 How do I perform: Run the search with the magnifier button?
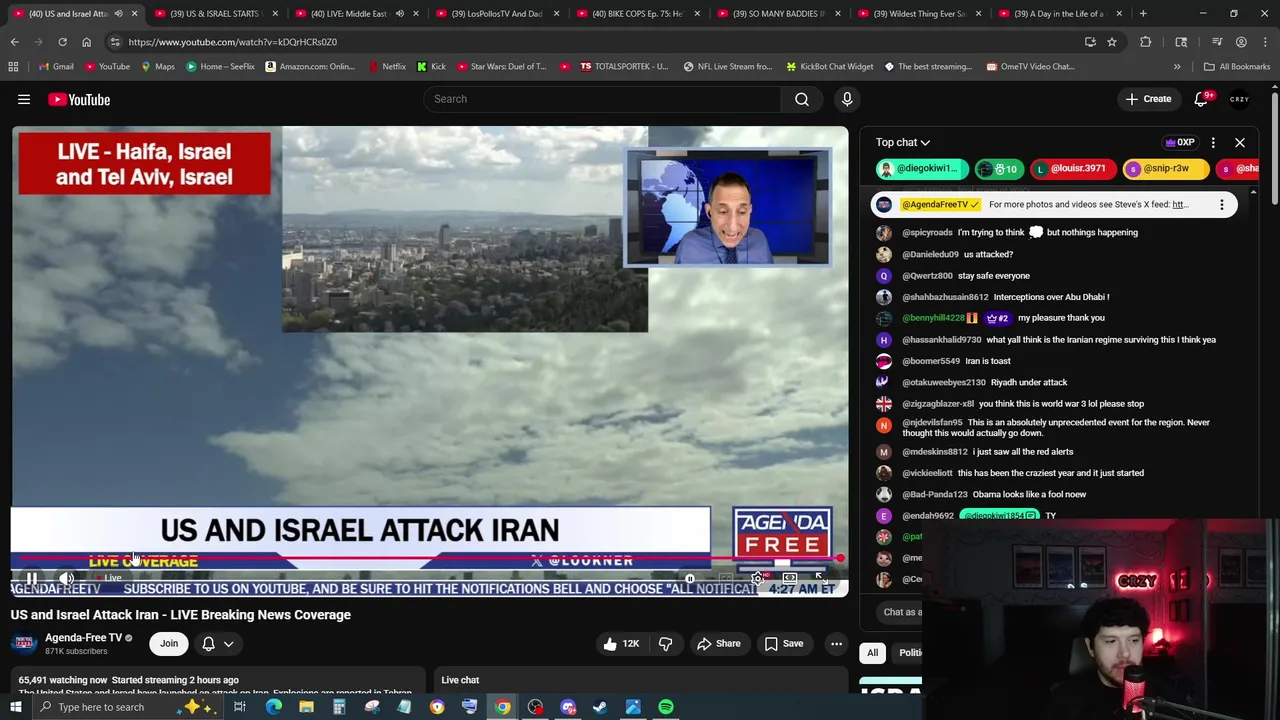pos(802,99)
